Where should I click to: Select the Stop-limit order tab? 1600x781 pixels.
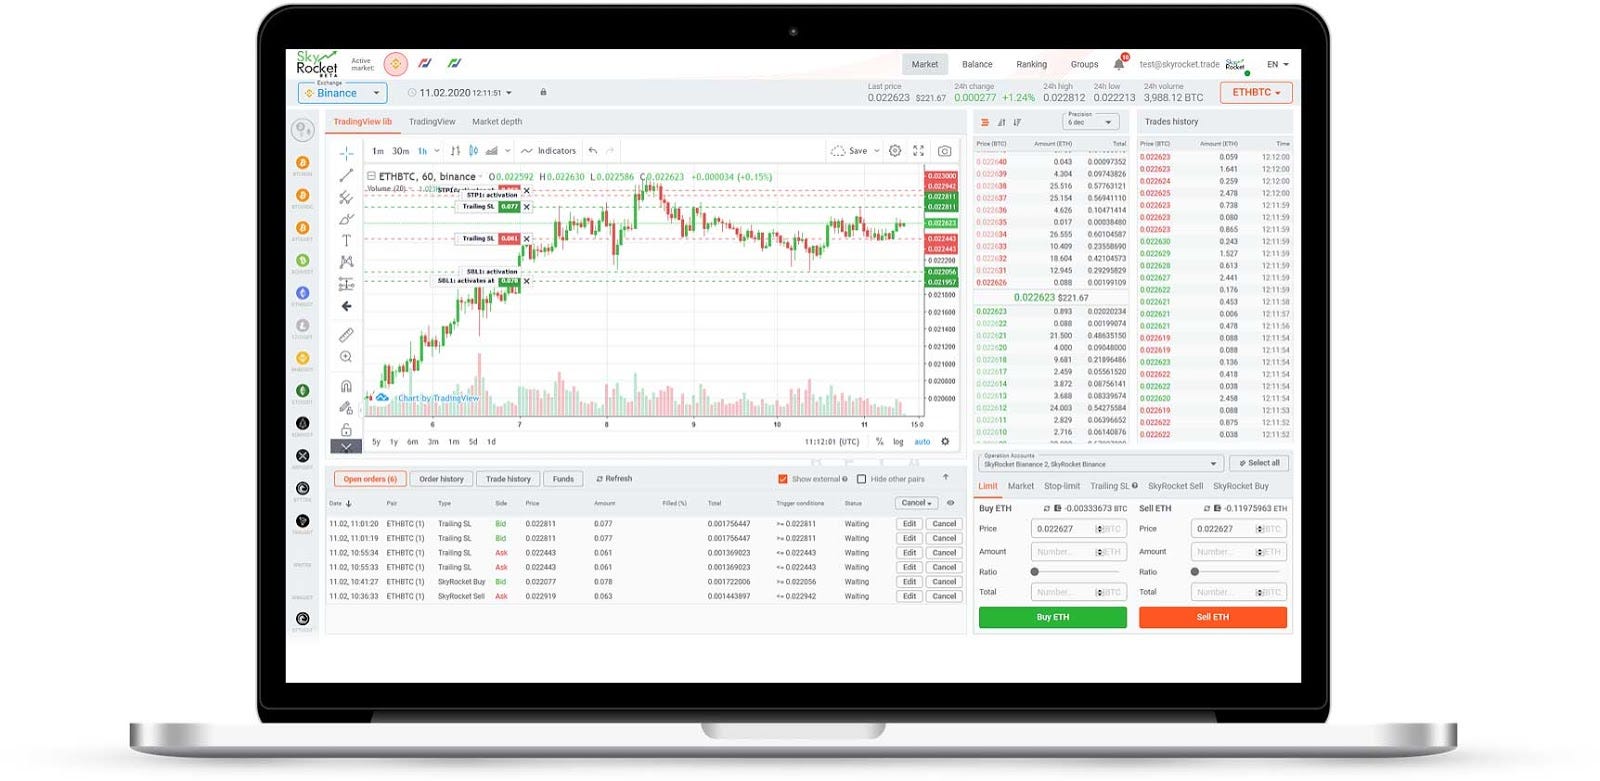tap(1062, 486)
